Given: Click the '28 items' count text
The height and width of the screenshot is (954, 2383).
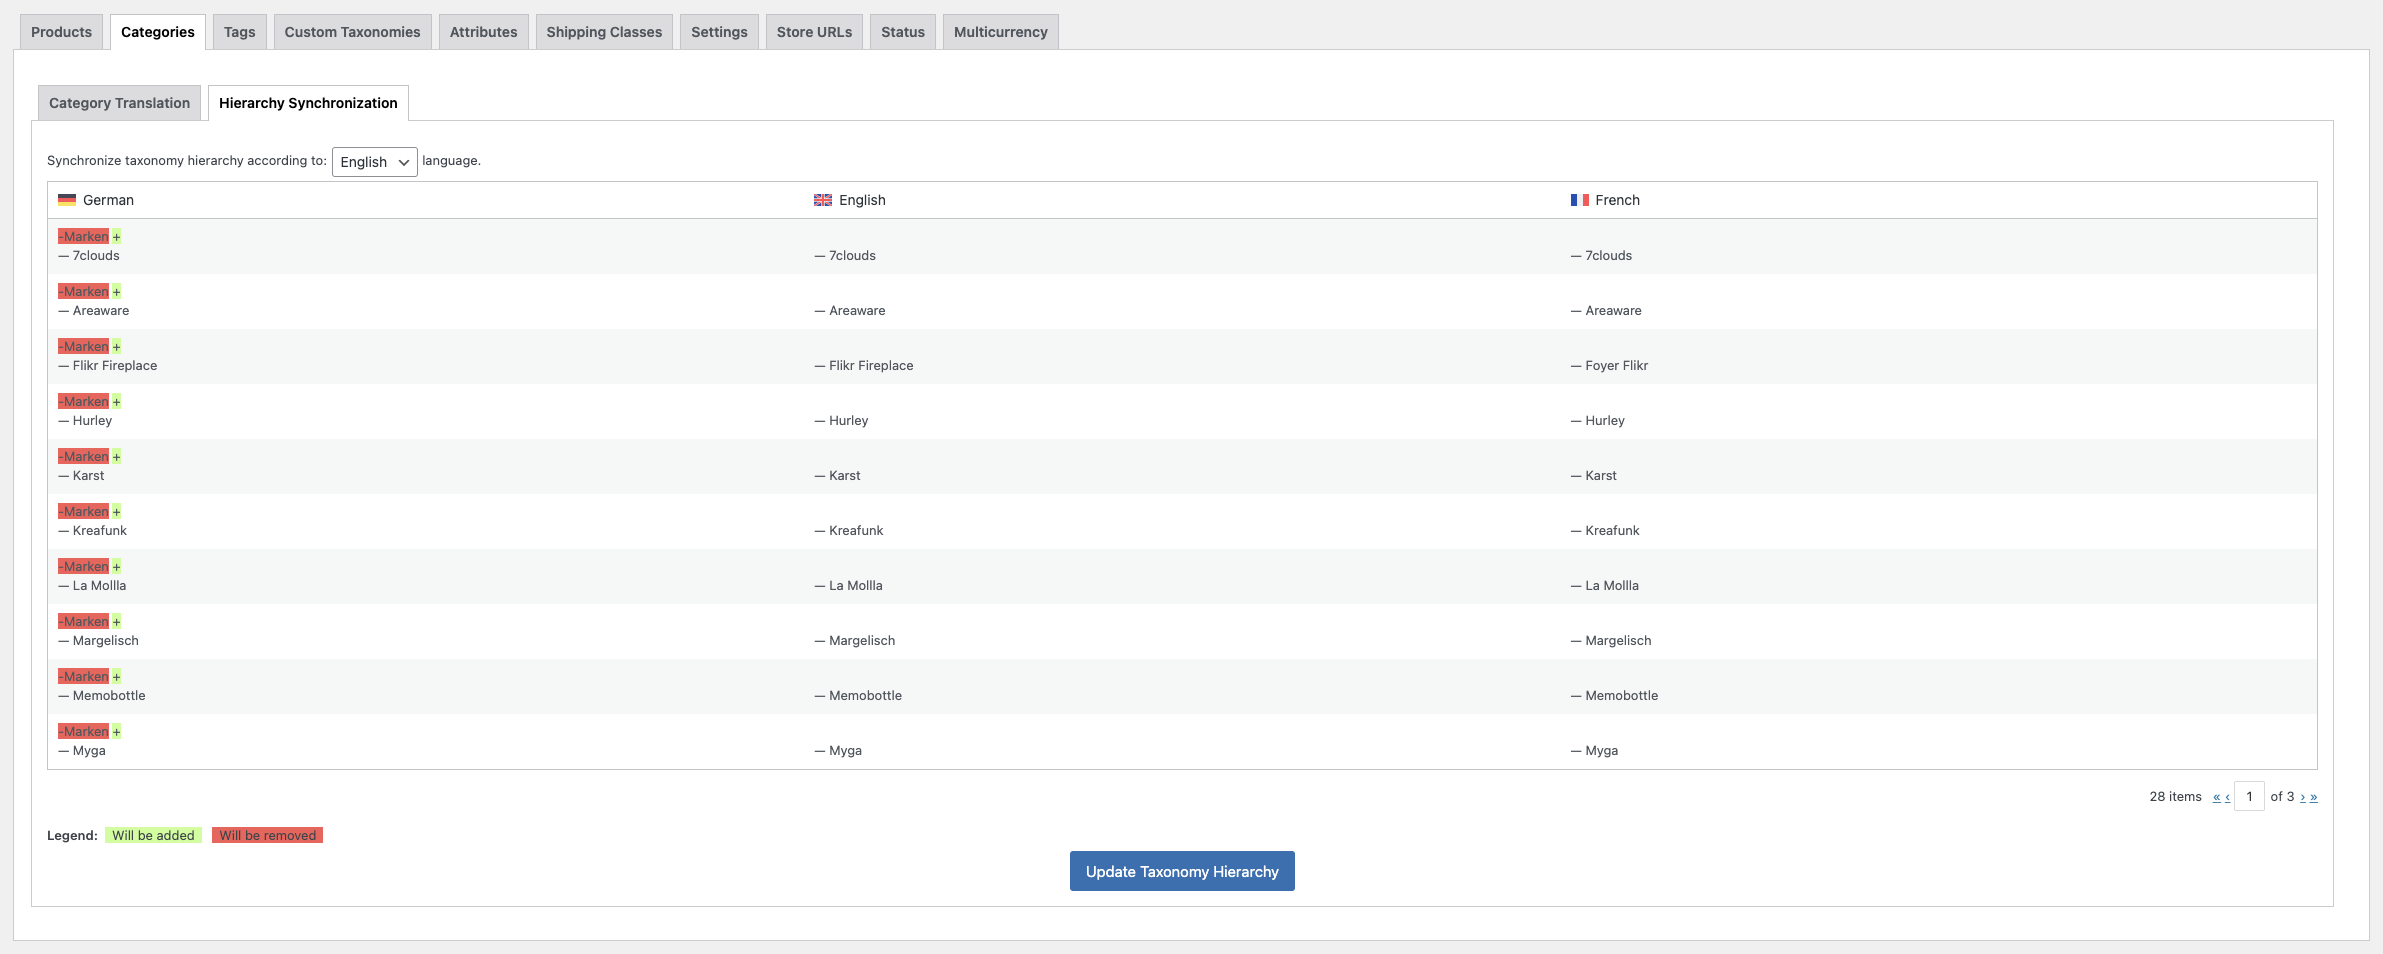Looking at the screenshot, I should click(x=2175, y=797).
